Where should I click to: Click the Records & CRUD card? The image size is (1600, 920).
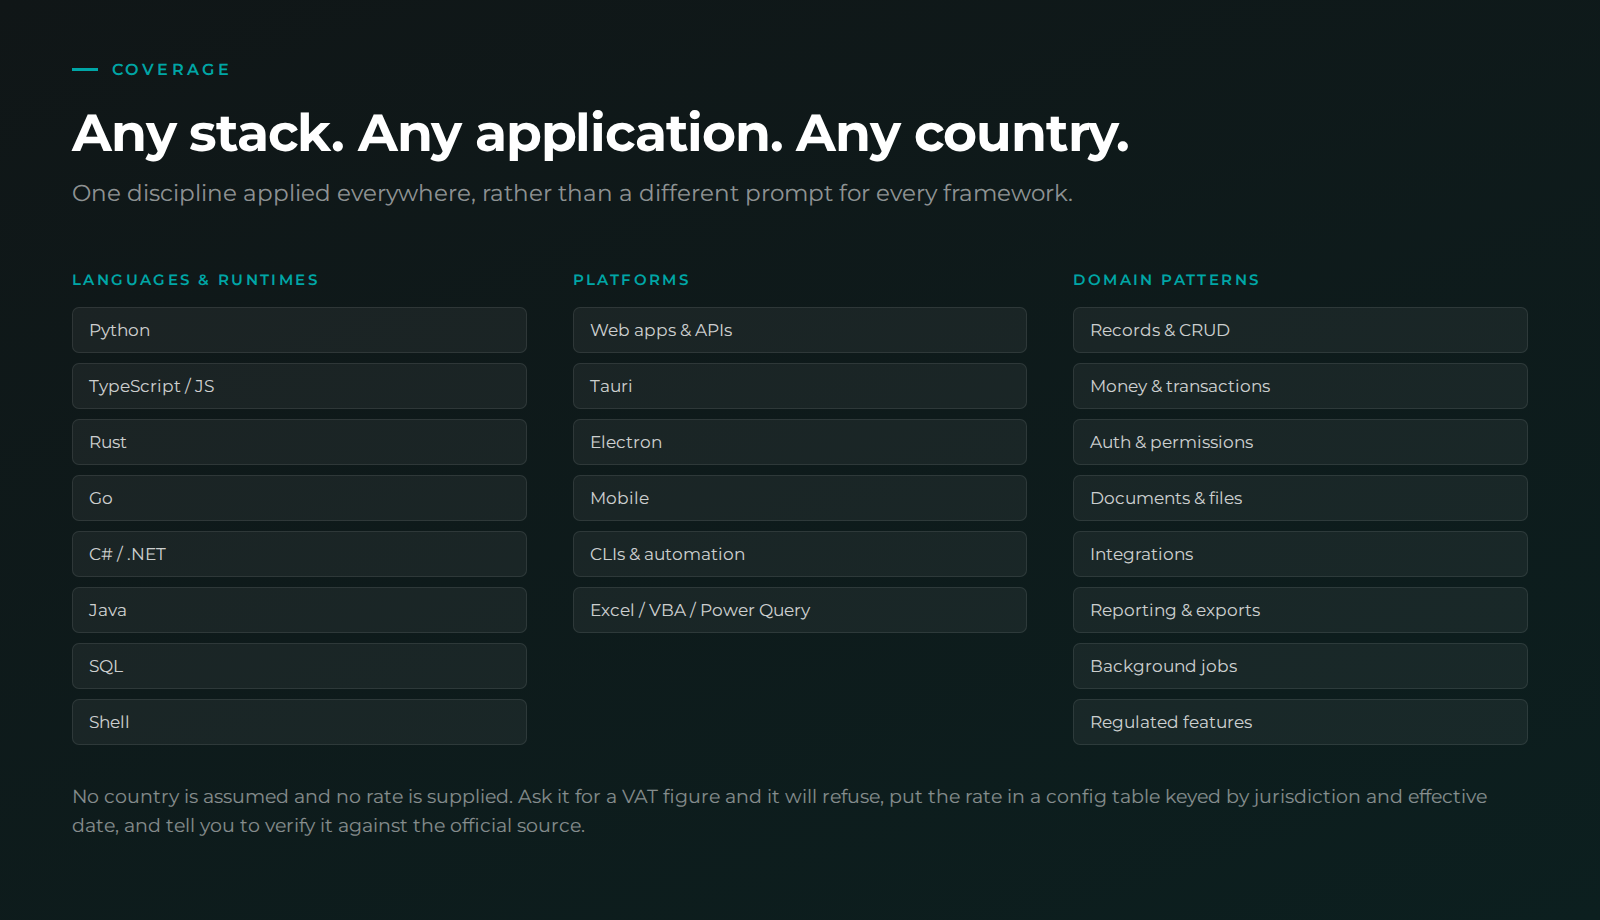click(1300, 330)
